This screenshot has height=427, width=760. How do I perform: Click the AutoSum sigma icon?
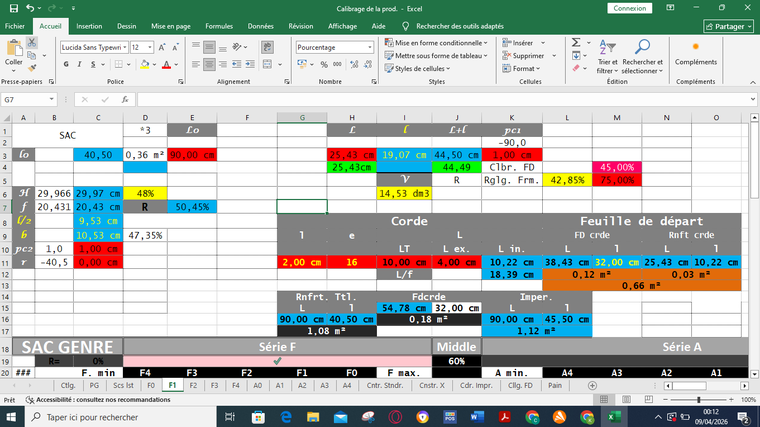point(576,43)
